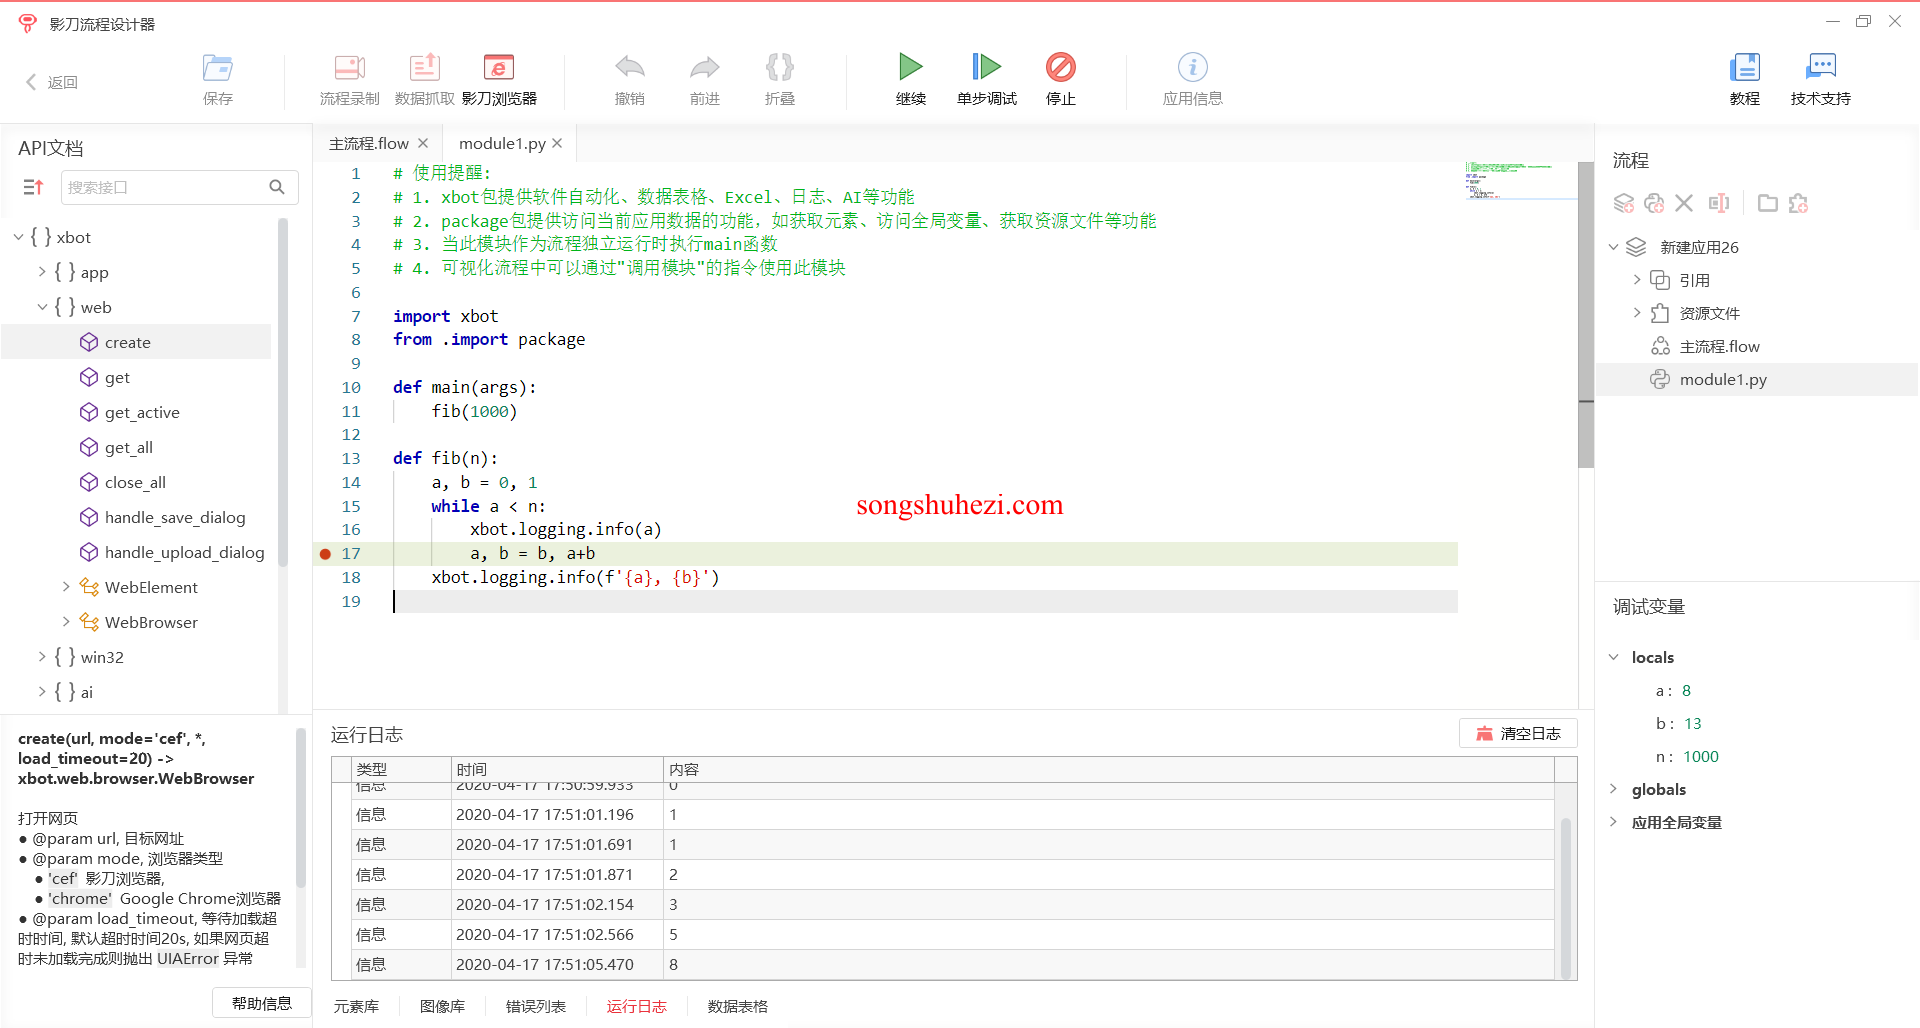Click the search magnifier in API search

[x=277, y=187]
